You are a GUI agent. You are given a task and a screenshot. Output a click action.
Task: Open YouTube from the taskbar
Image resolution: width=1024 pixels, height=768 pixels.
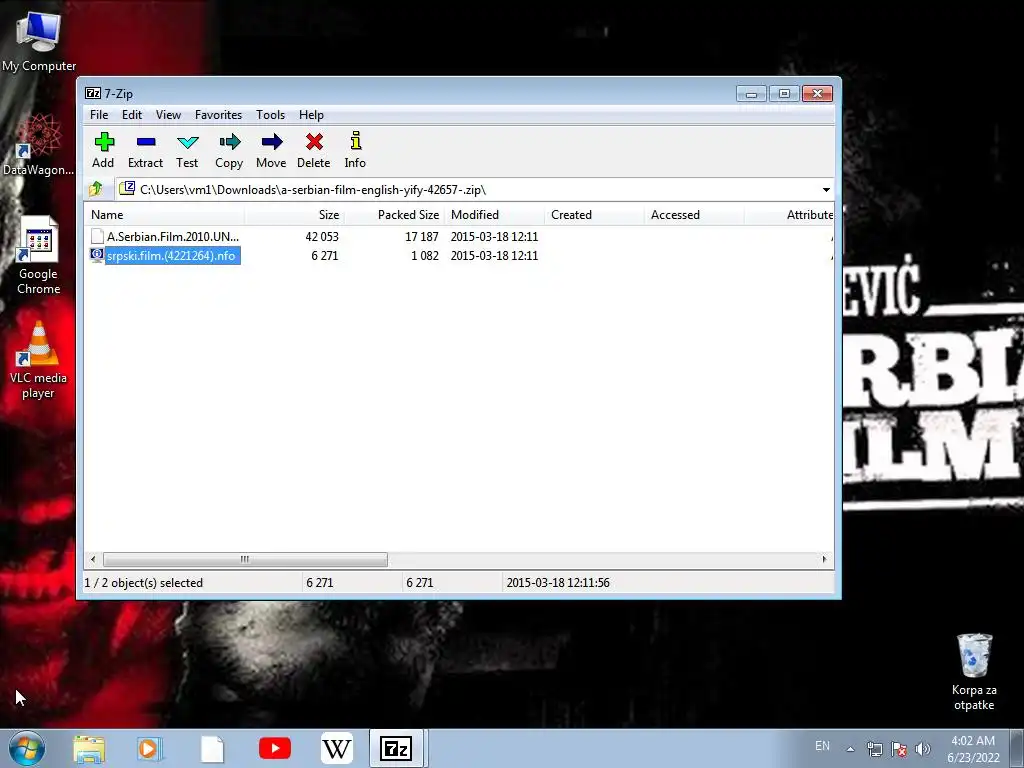click(275, 748)
